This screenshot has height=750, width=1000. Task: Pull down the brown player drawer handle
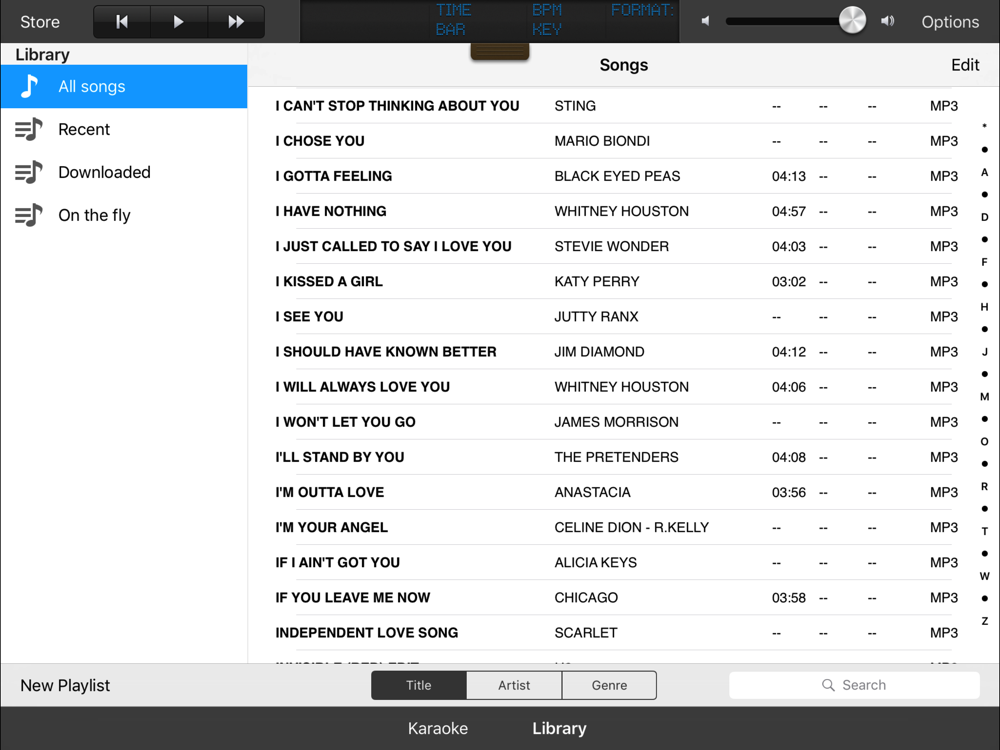pos(500,51)
